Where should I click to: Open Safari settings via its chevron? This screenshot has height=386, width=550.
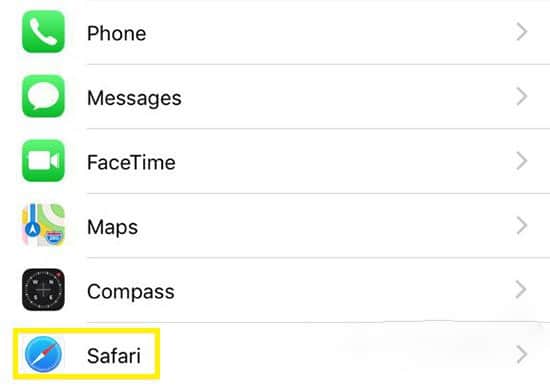coord(522,355)
